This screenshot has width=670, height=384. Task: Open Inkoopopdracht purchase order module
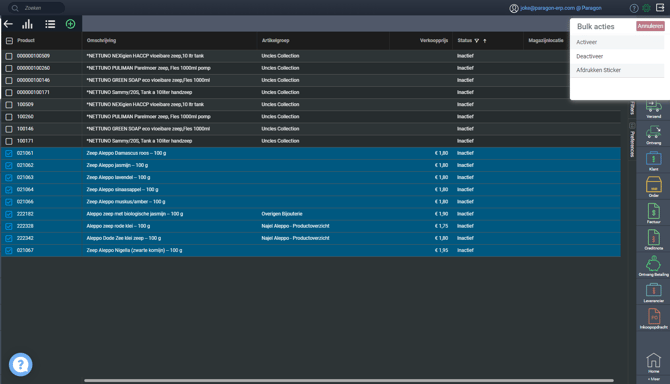click(653, 319)
